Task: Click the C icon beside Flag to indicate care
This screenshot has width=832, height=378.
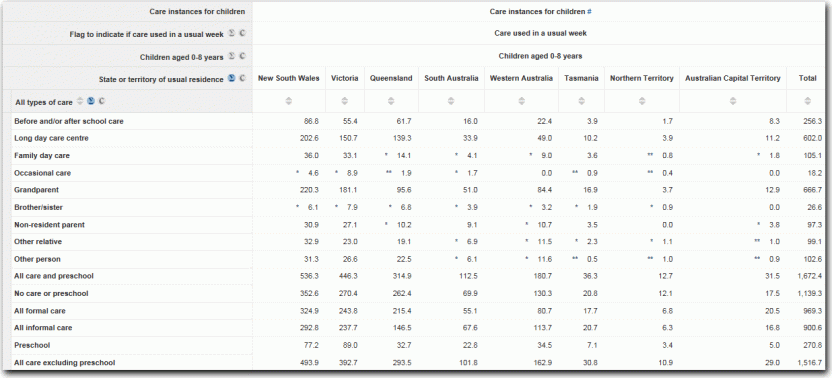Action: pyautogui.click(x=242, y=33)
